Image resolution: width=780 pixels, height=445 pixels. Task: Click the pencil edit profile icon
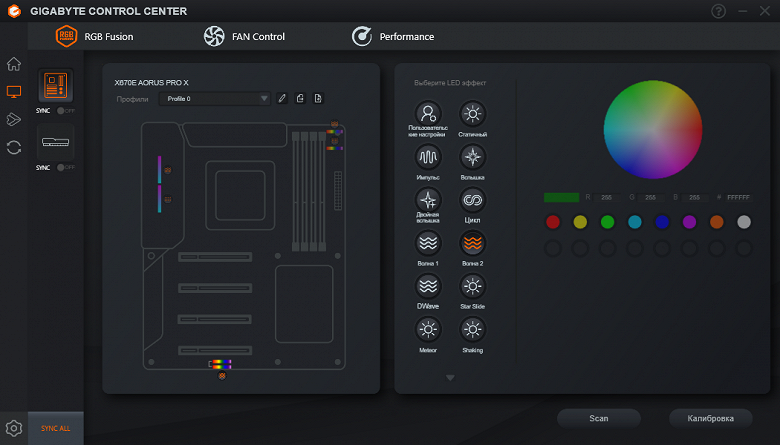[282, 98]
